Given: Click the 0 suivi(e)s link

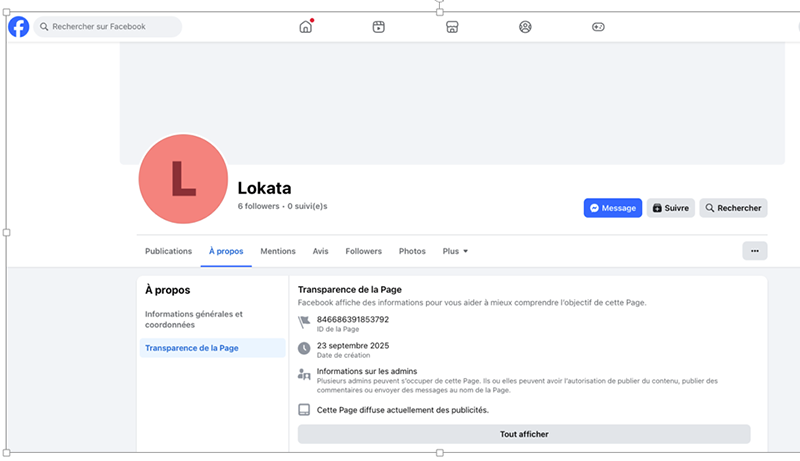Looking at the screenshot, I should click(x=307, y=206).
